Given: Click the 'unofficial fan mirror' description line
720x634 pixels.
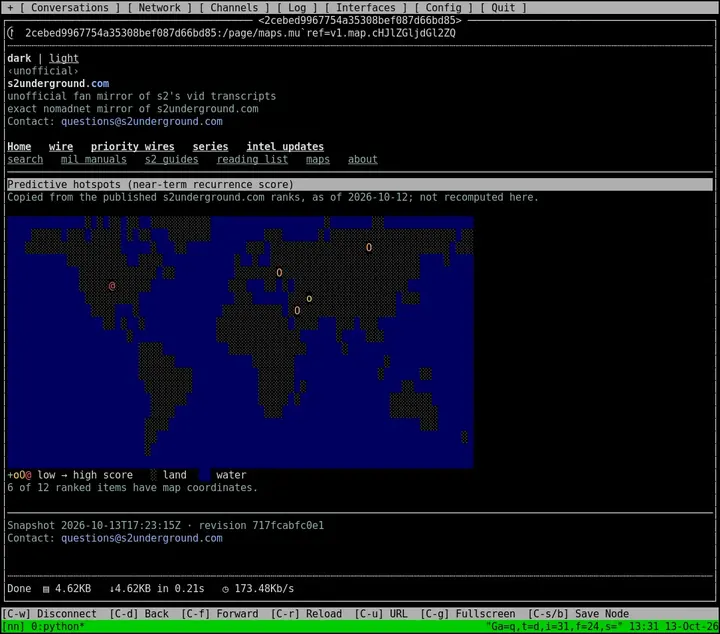Looking at the screenshot, I should [141, 96].
